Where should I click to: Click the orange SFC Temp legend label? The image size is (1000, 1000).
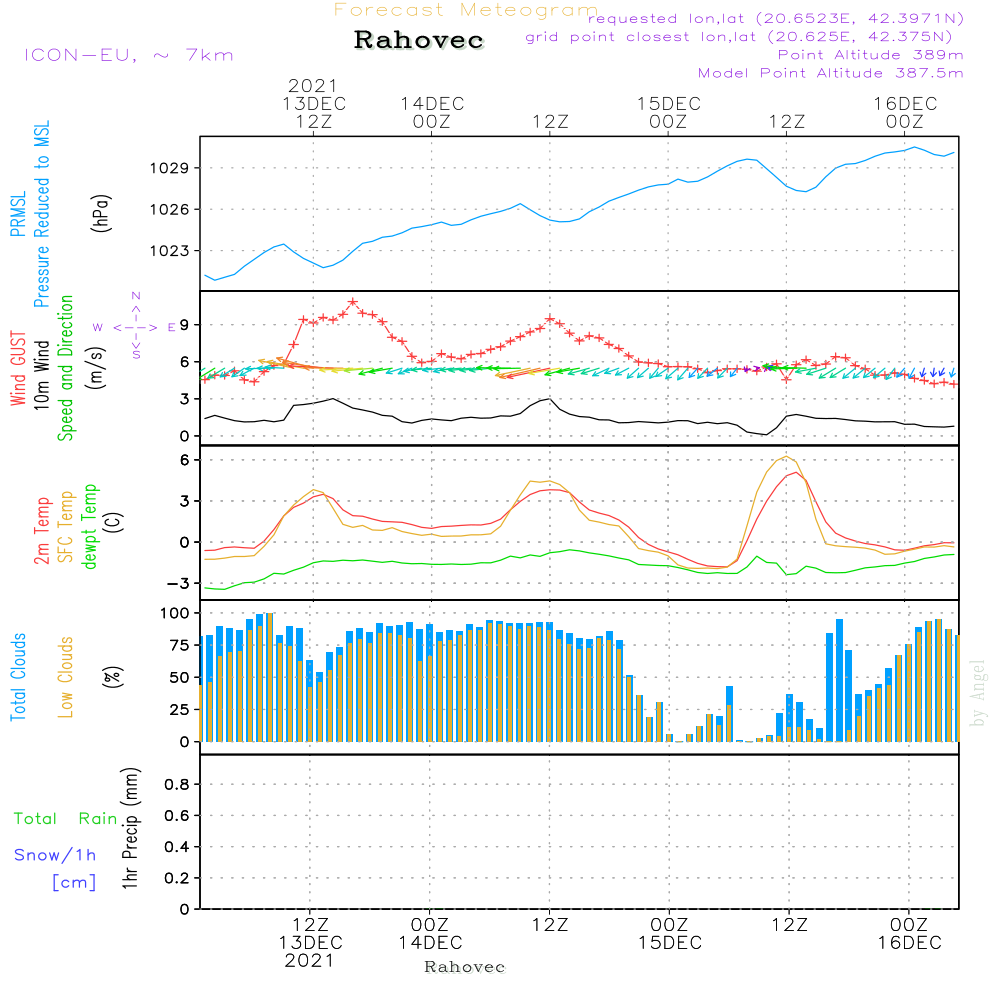coord(66,526)
